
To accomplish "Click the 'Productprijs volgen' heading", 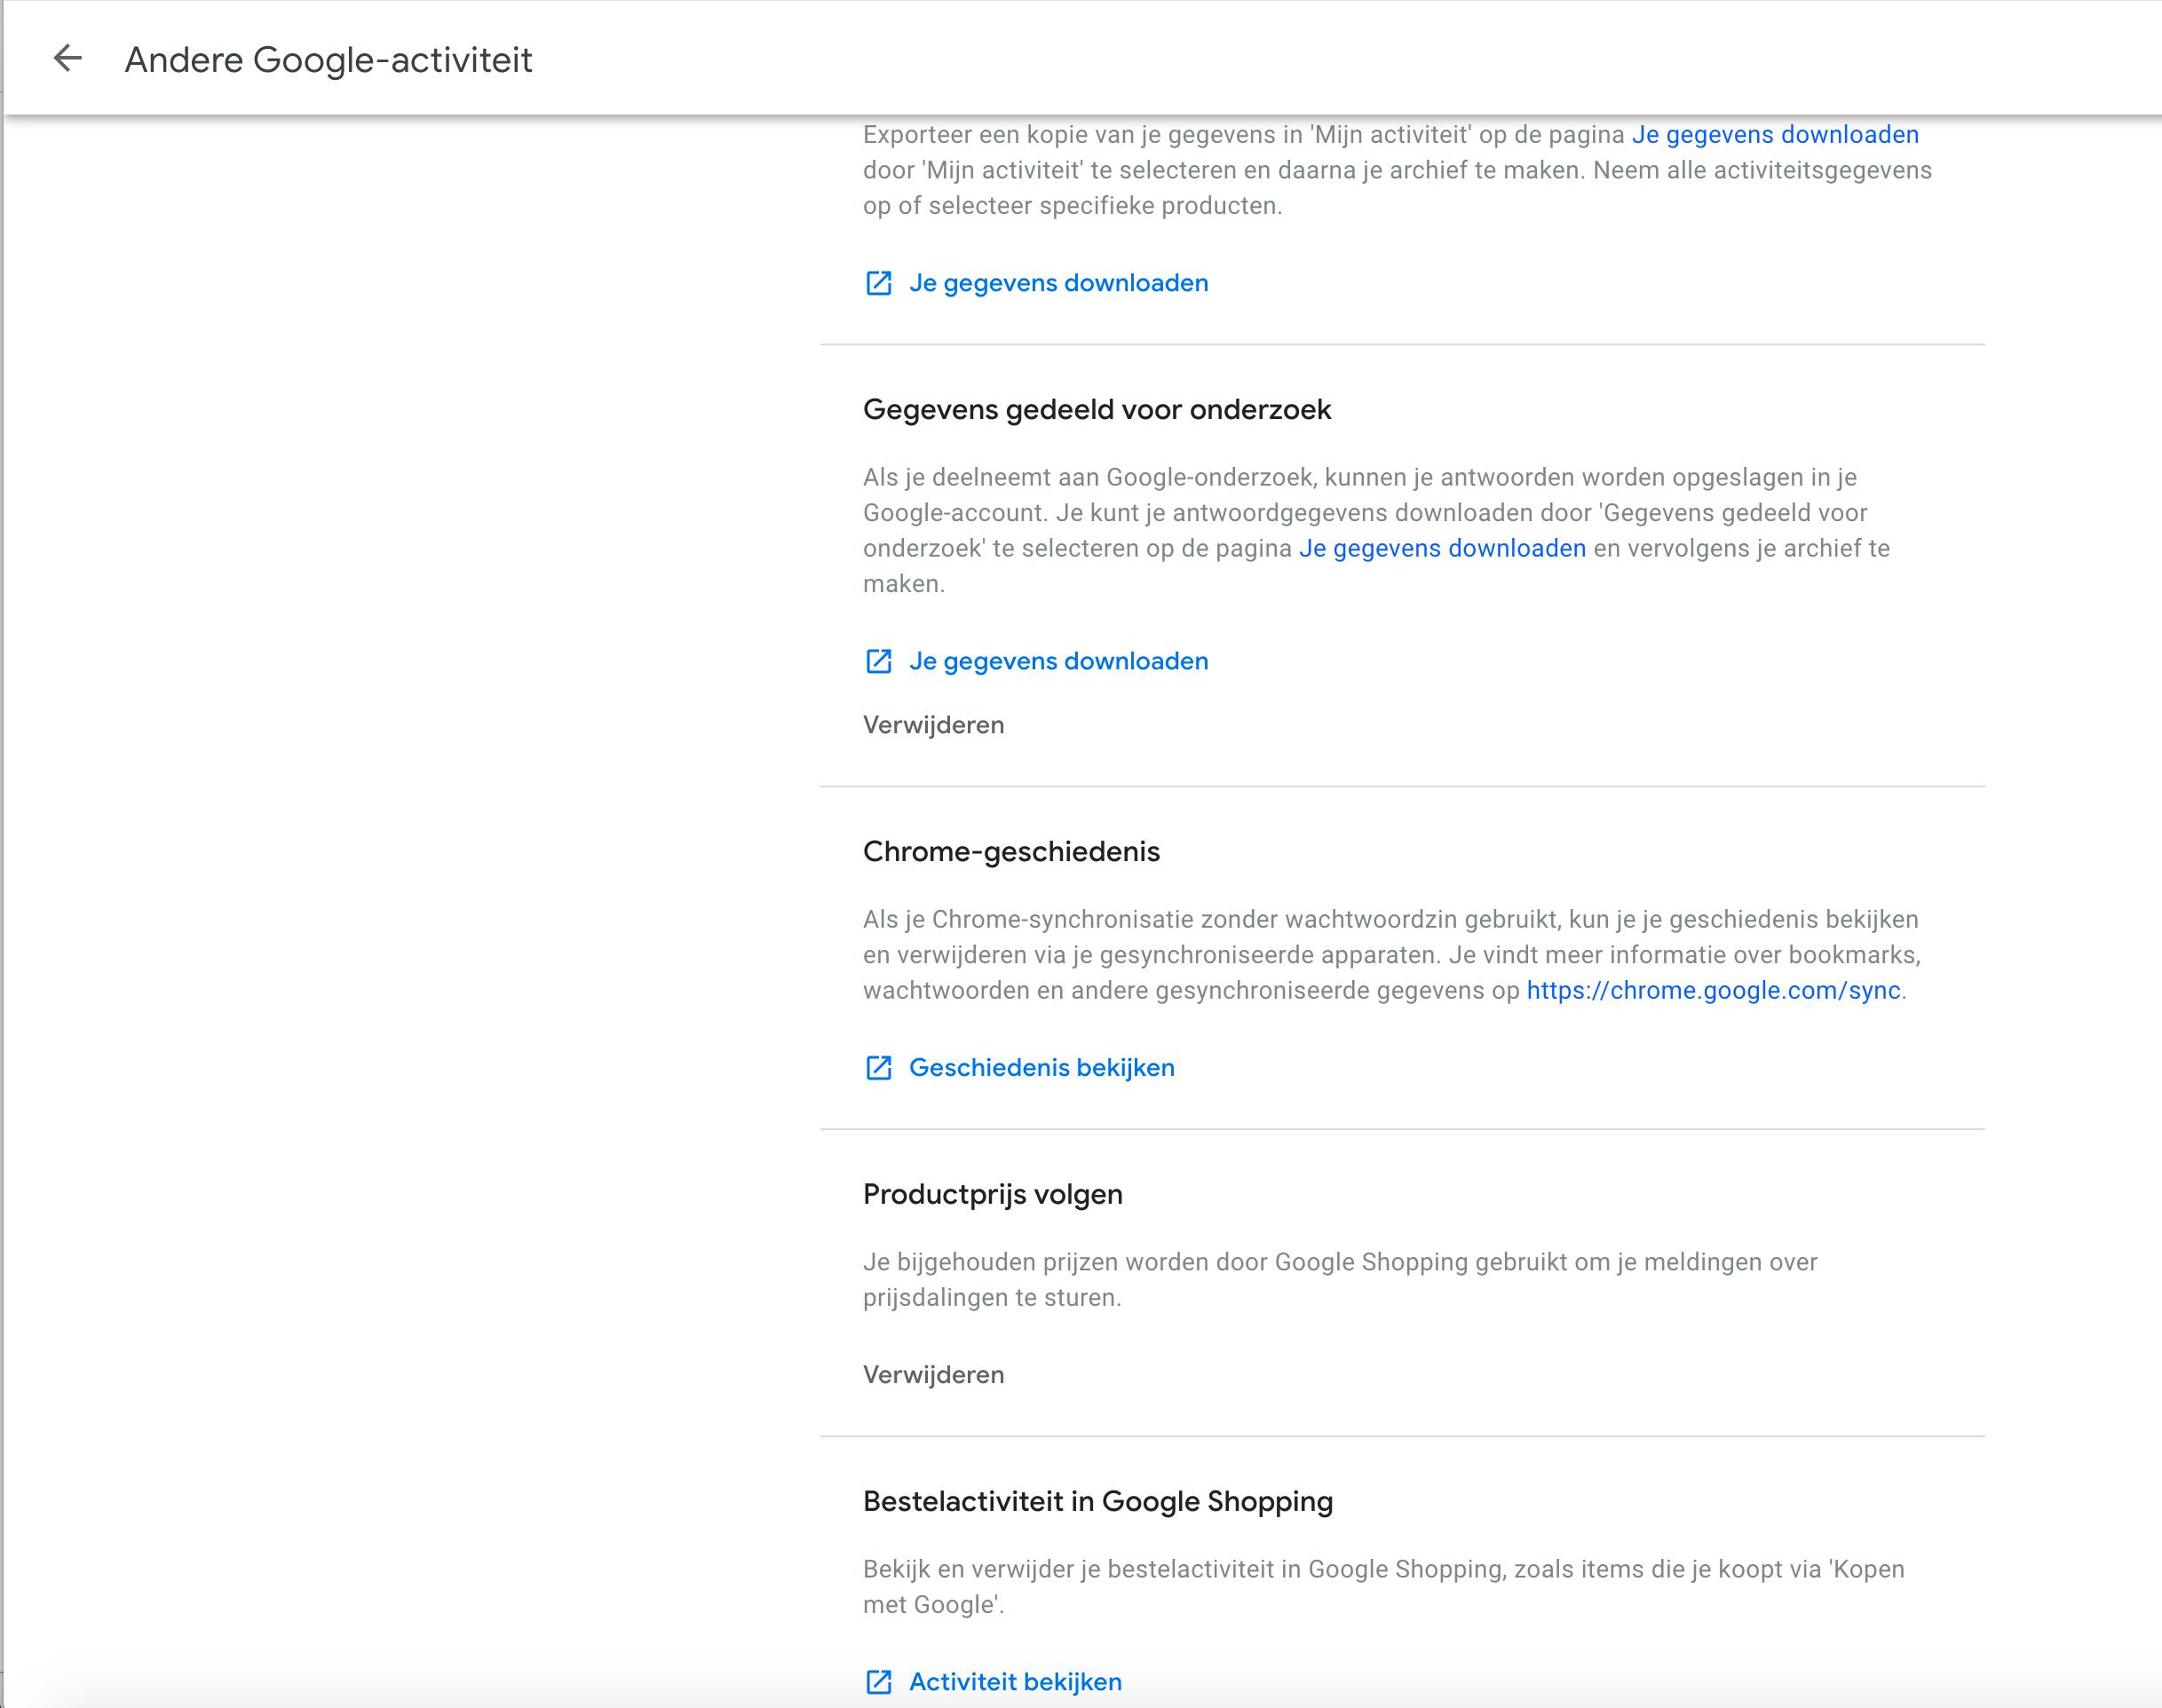I will (x=992, y=1195).
